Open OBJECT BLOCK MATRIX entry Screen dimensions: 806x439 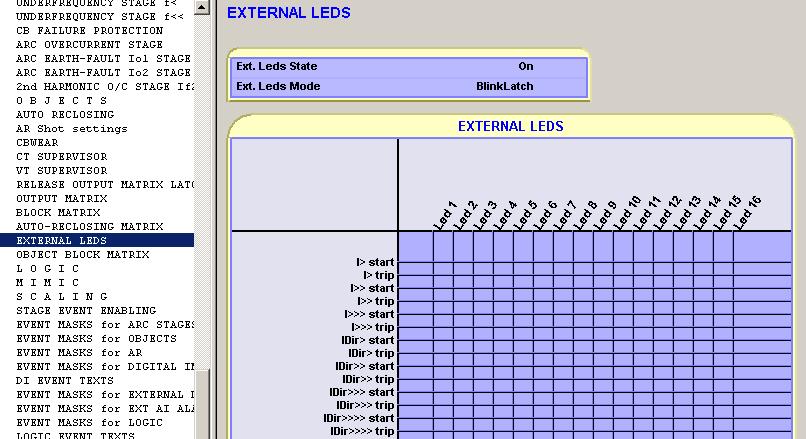pos(82,255)
